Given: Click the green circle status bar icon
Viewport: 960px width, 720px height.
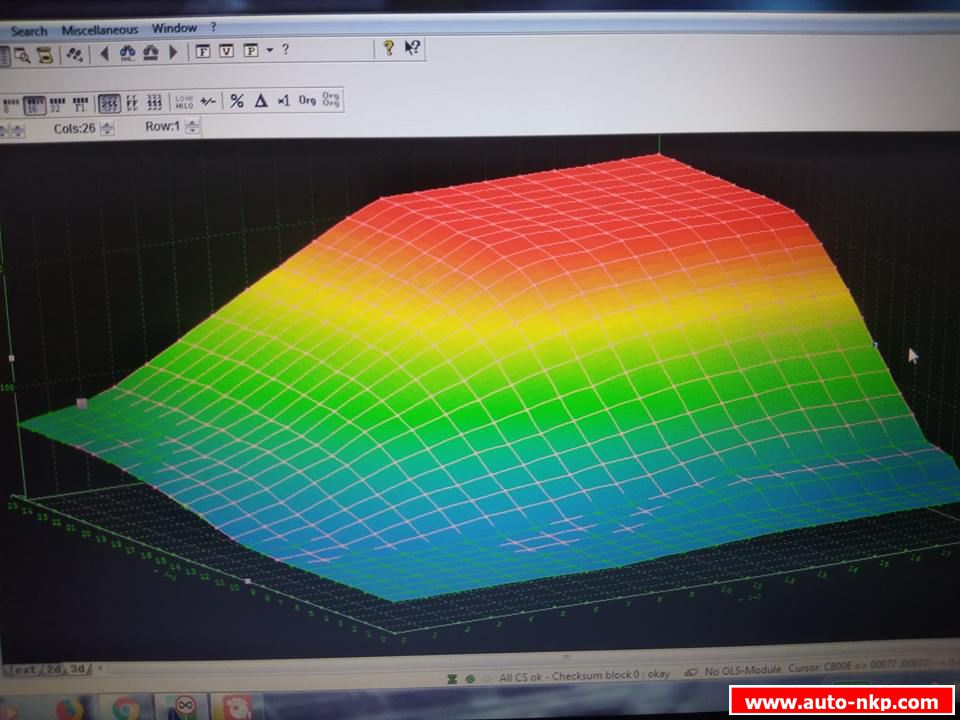Looking at the screenshot, I should 470,678.
